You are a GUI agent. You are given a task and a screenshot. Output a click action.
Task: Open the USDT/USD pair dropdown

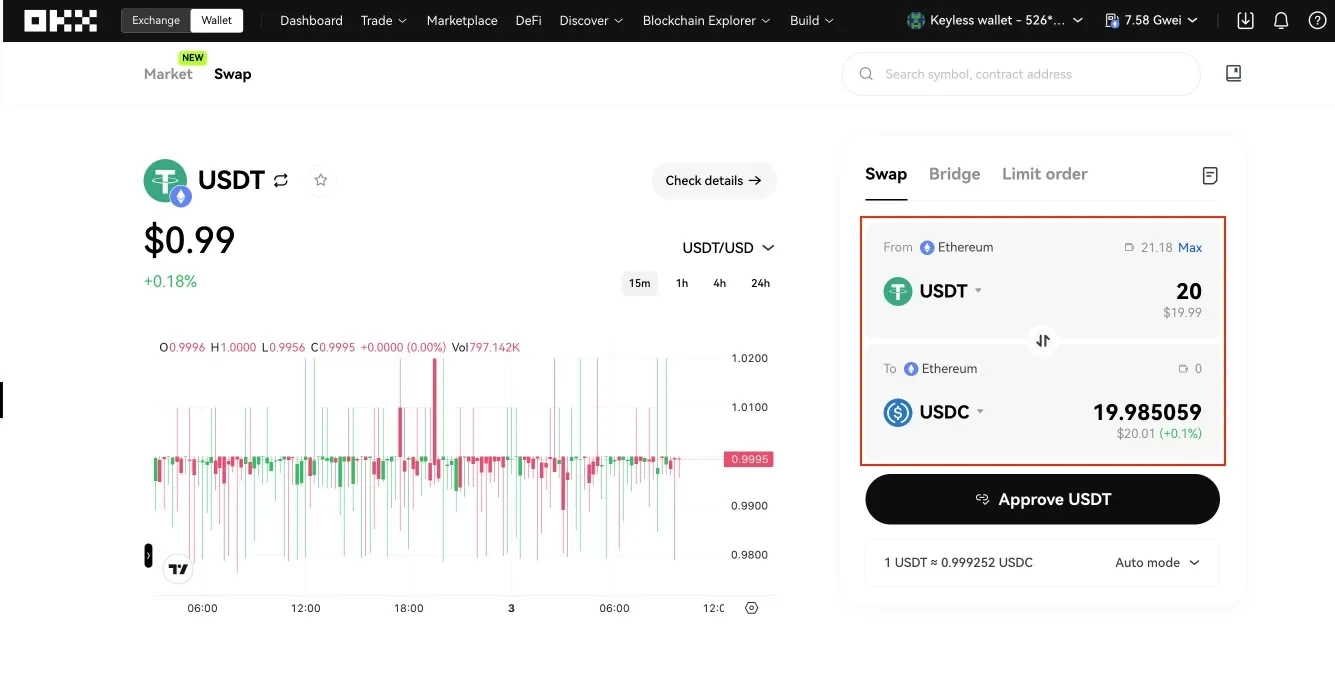pos(728,247)
